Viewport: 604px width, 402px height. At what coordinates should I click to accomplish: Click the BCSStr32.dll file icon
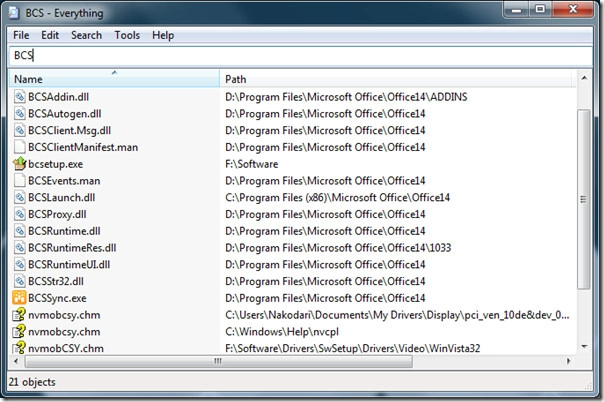point(20,281)
